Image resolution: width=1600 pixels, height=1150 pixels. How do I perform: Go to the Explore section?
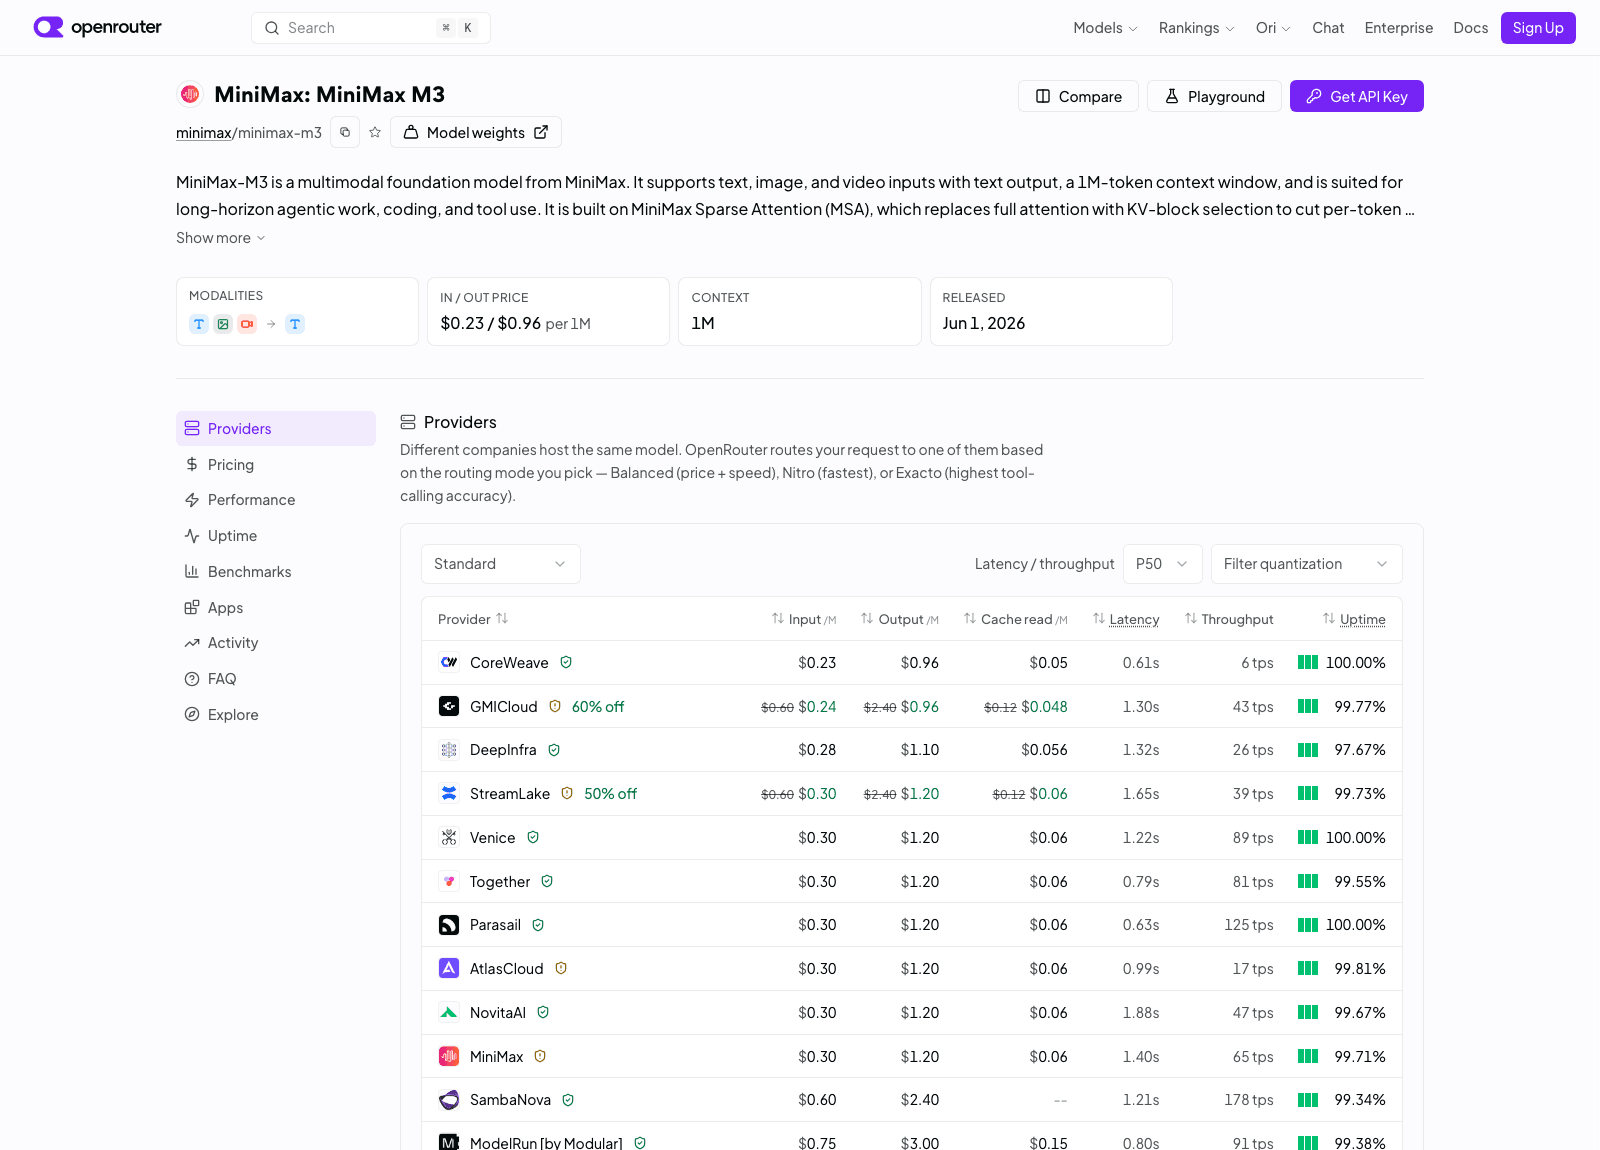[x=276, y=715]
